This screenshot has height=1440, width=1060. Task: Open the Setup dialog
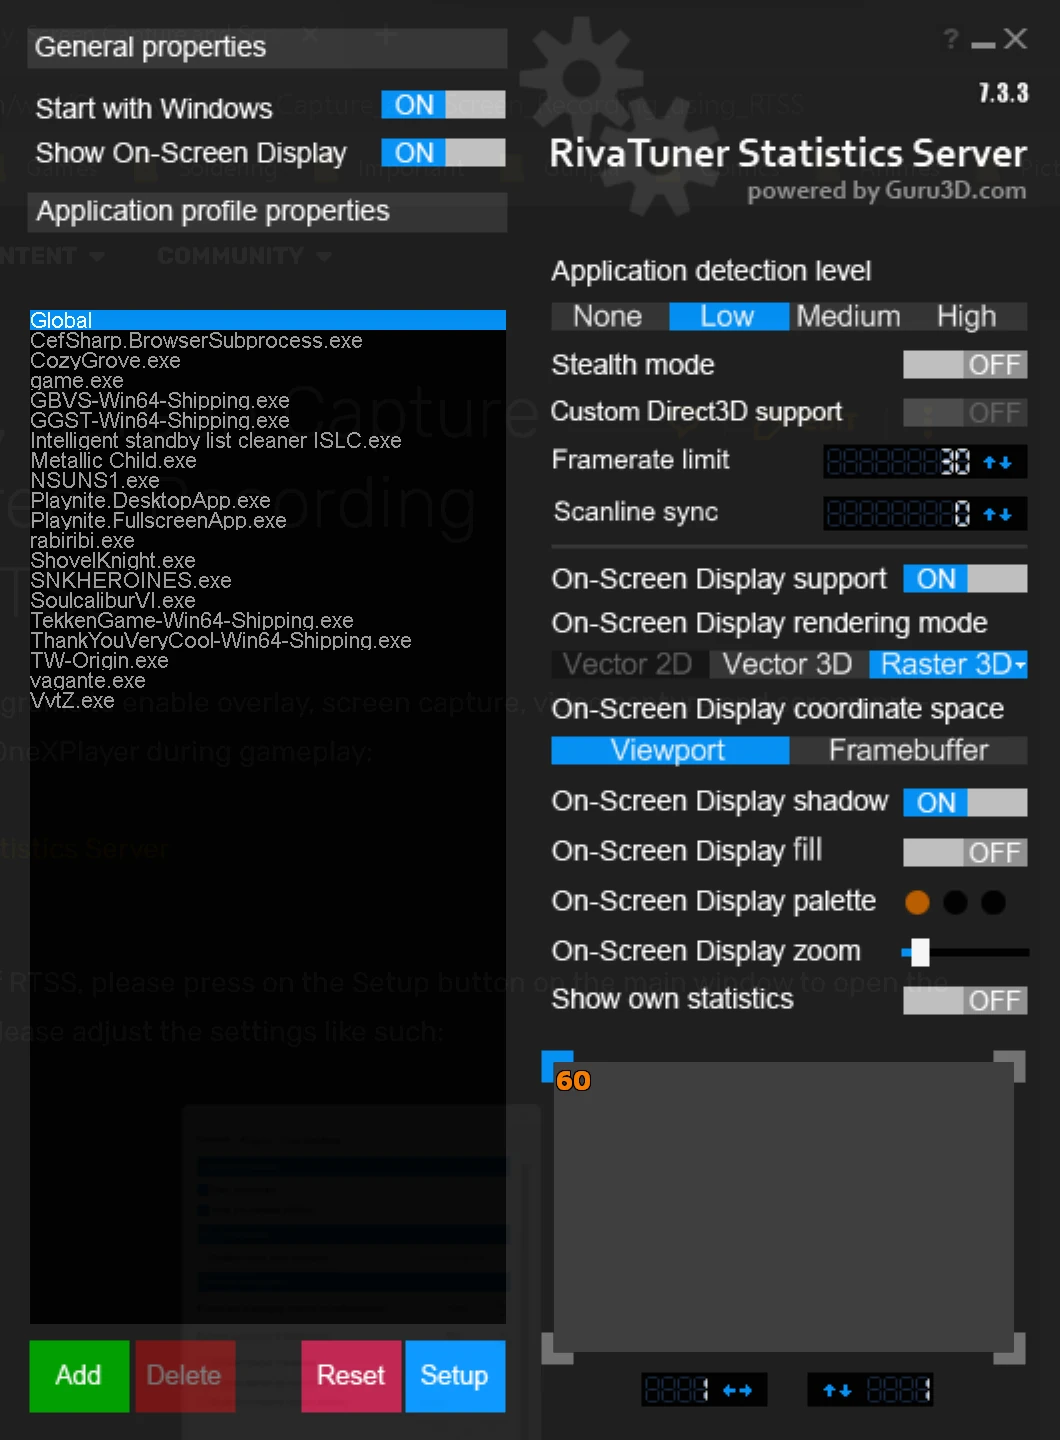(x=454, y=1376)
